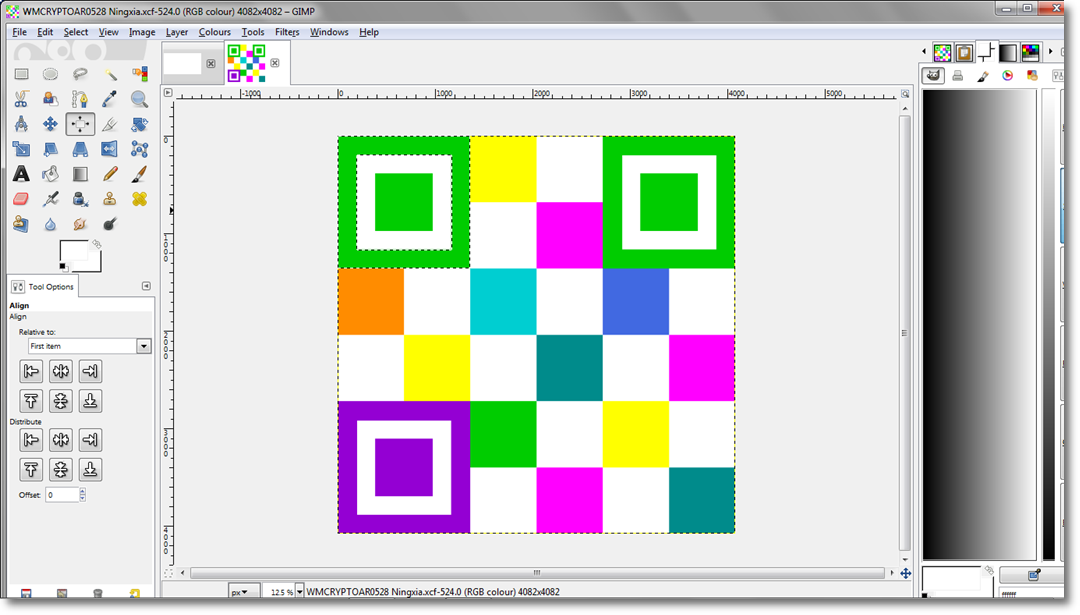Choose the Airbrush tool
Image resolution: width=1080 pixels, height=615 pixels.
coord(50,199)
